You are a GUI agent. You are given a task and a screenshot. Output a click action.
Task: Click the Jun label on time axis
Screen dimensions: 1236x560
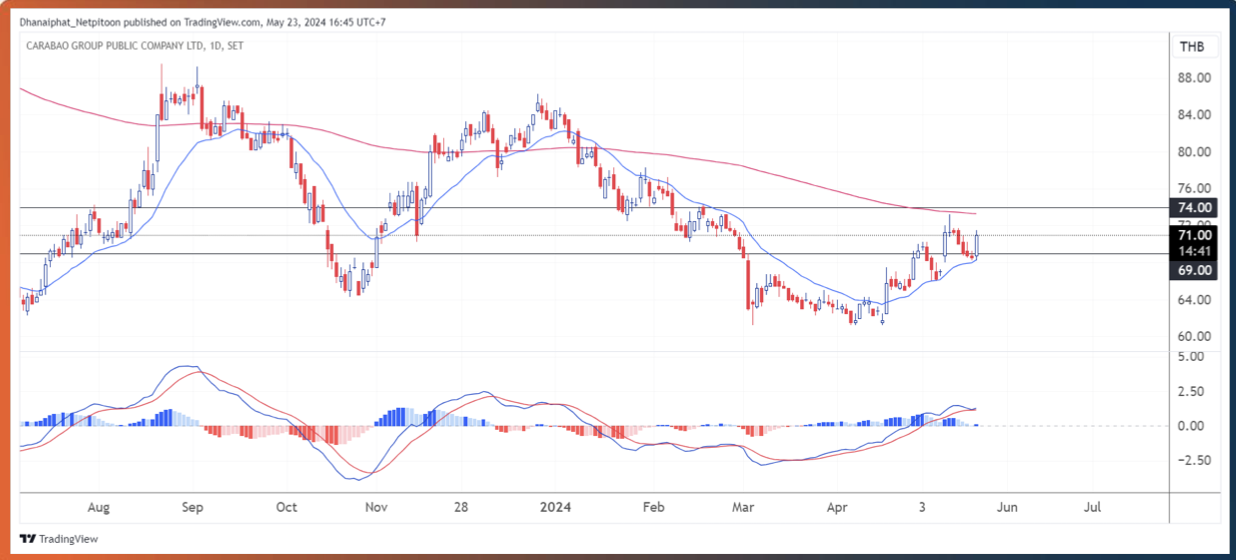click(1007, 507)
